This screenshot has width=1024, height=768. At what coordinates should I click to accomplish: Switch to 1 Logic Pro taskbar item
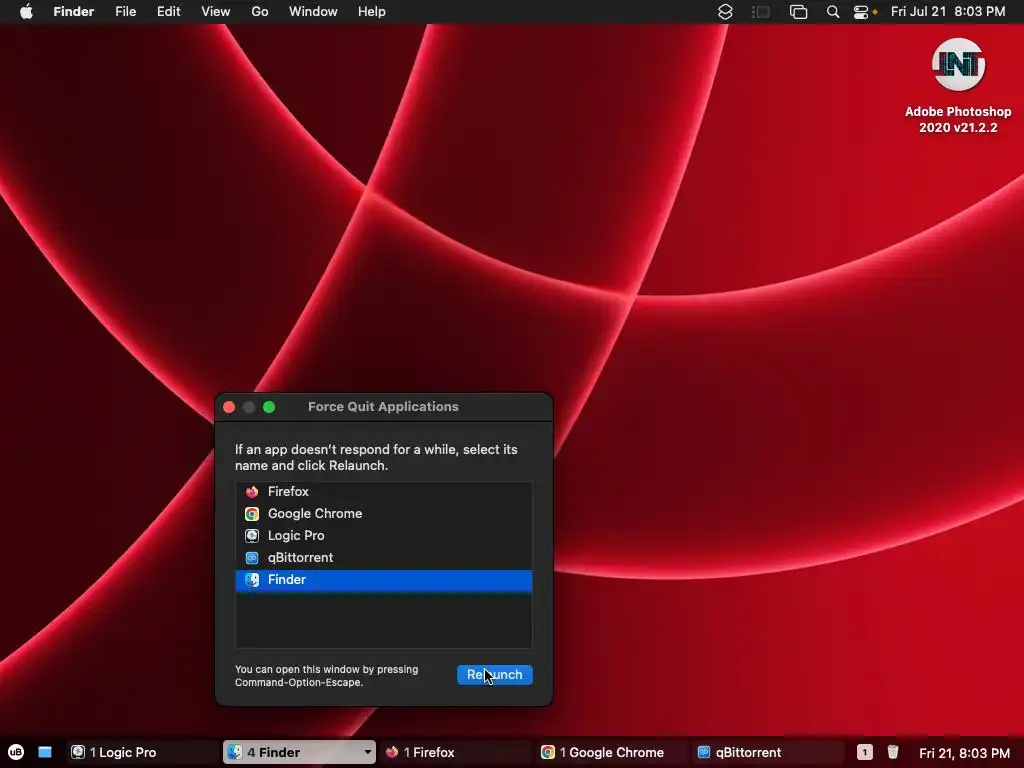[x=143, y=752]
